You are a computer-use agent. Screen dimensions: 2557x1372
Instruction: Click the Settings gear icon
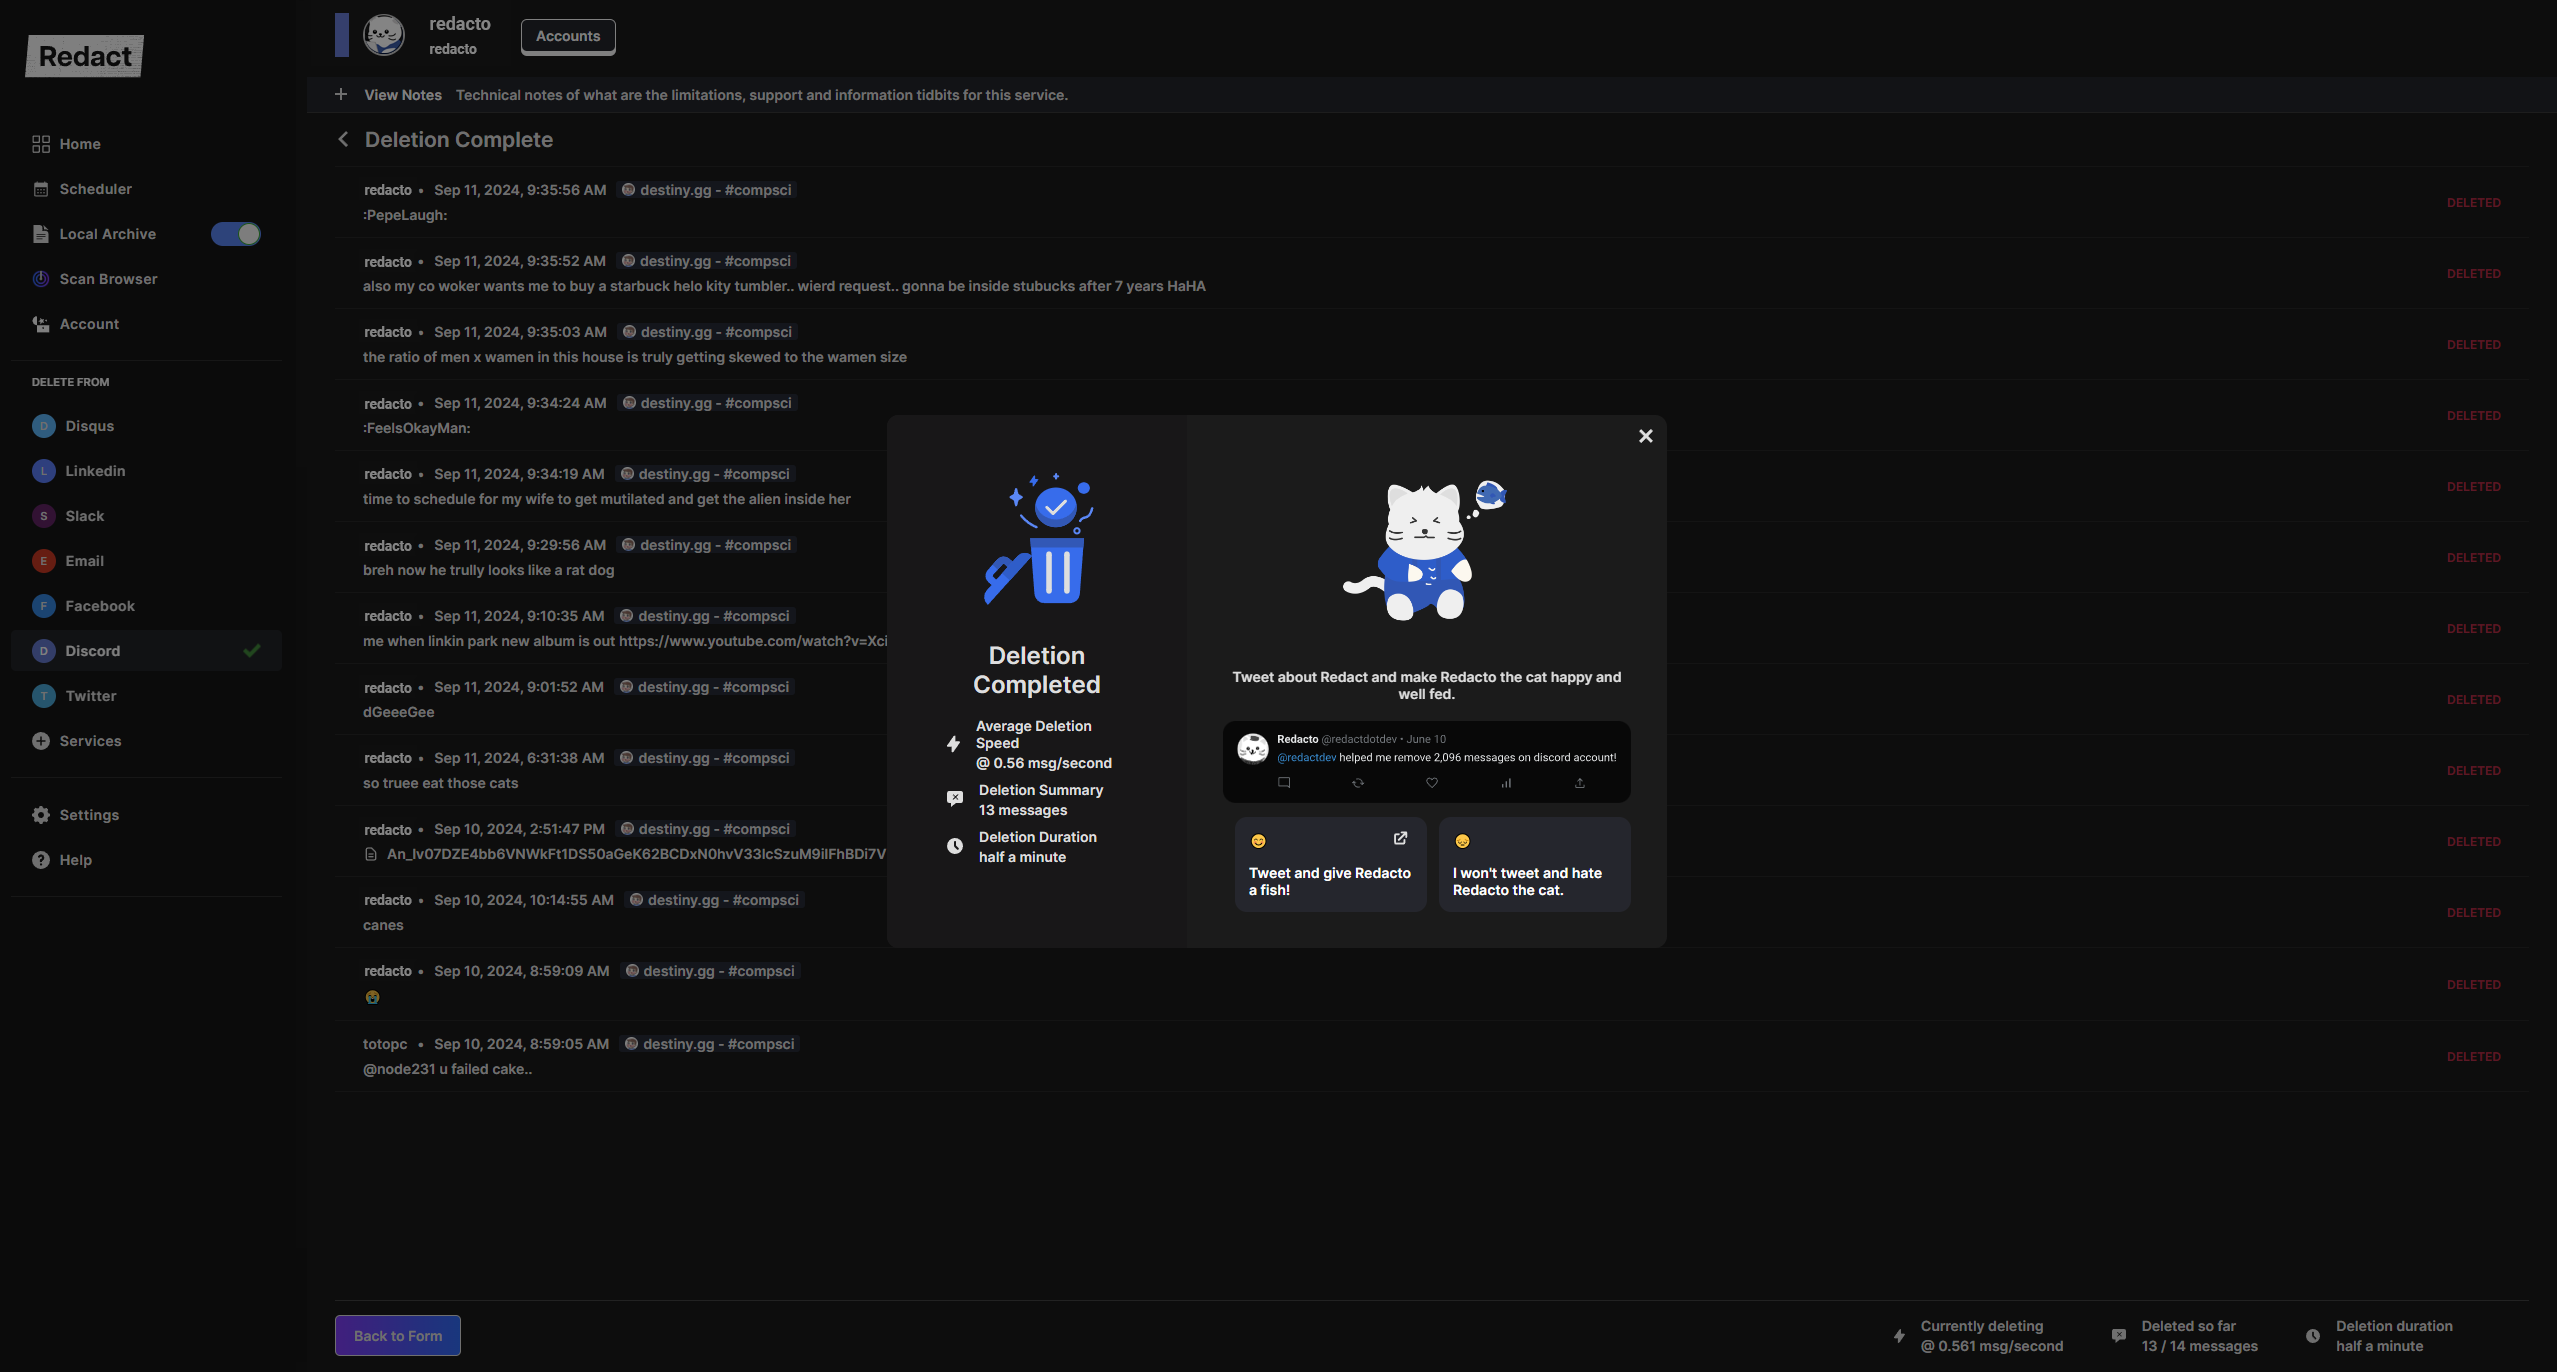click(41, 815)
